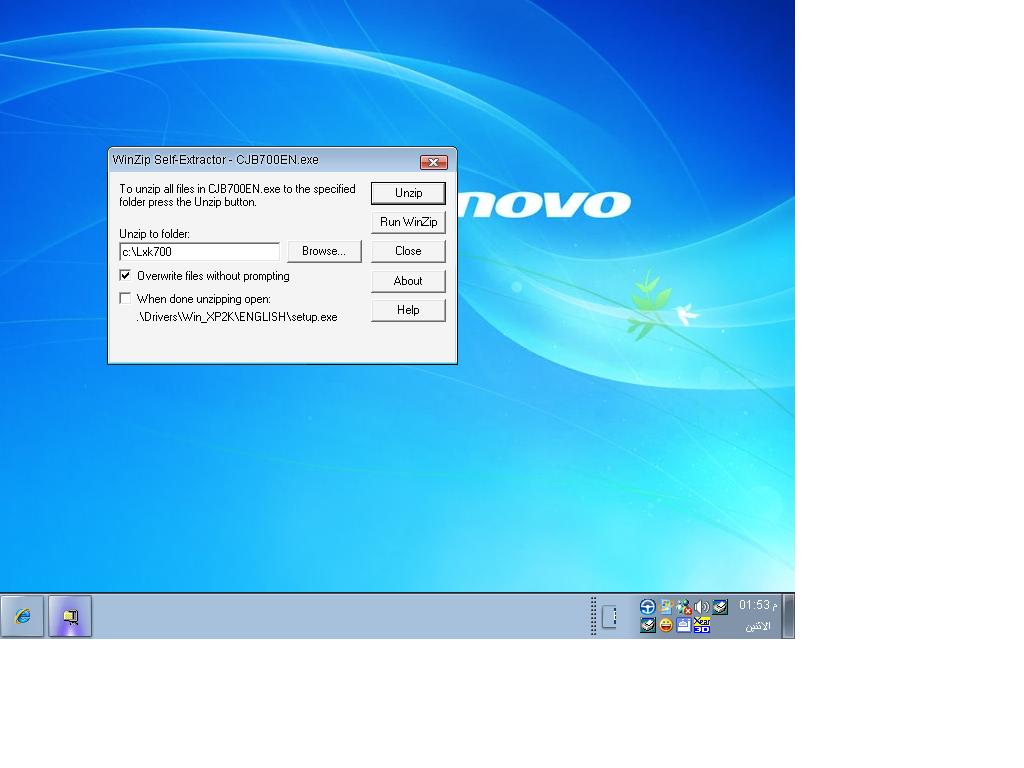Click the Browse... button
Image resolution: width=1024 pixels, height=768 pixels.
pyautogui.click(x=324, y=251)
